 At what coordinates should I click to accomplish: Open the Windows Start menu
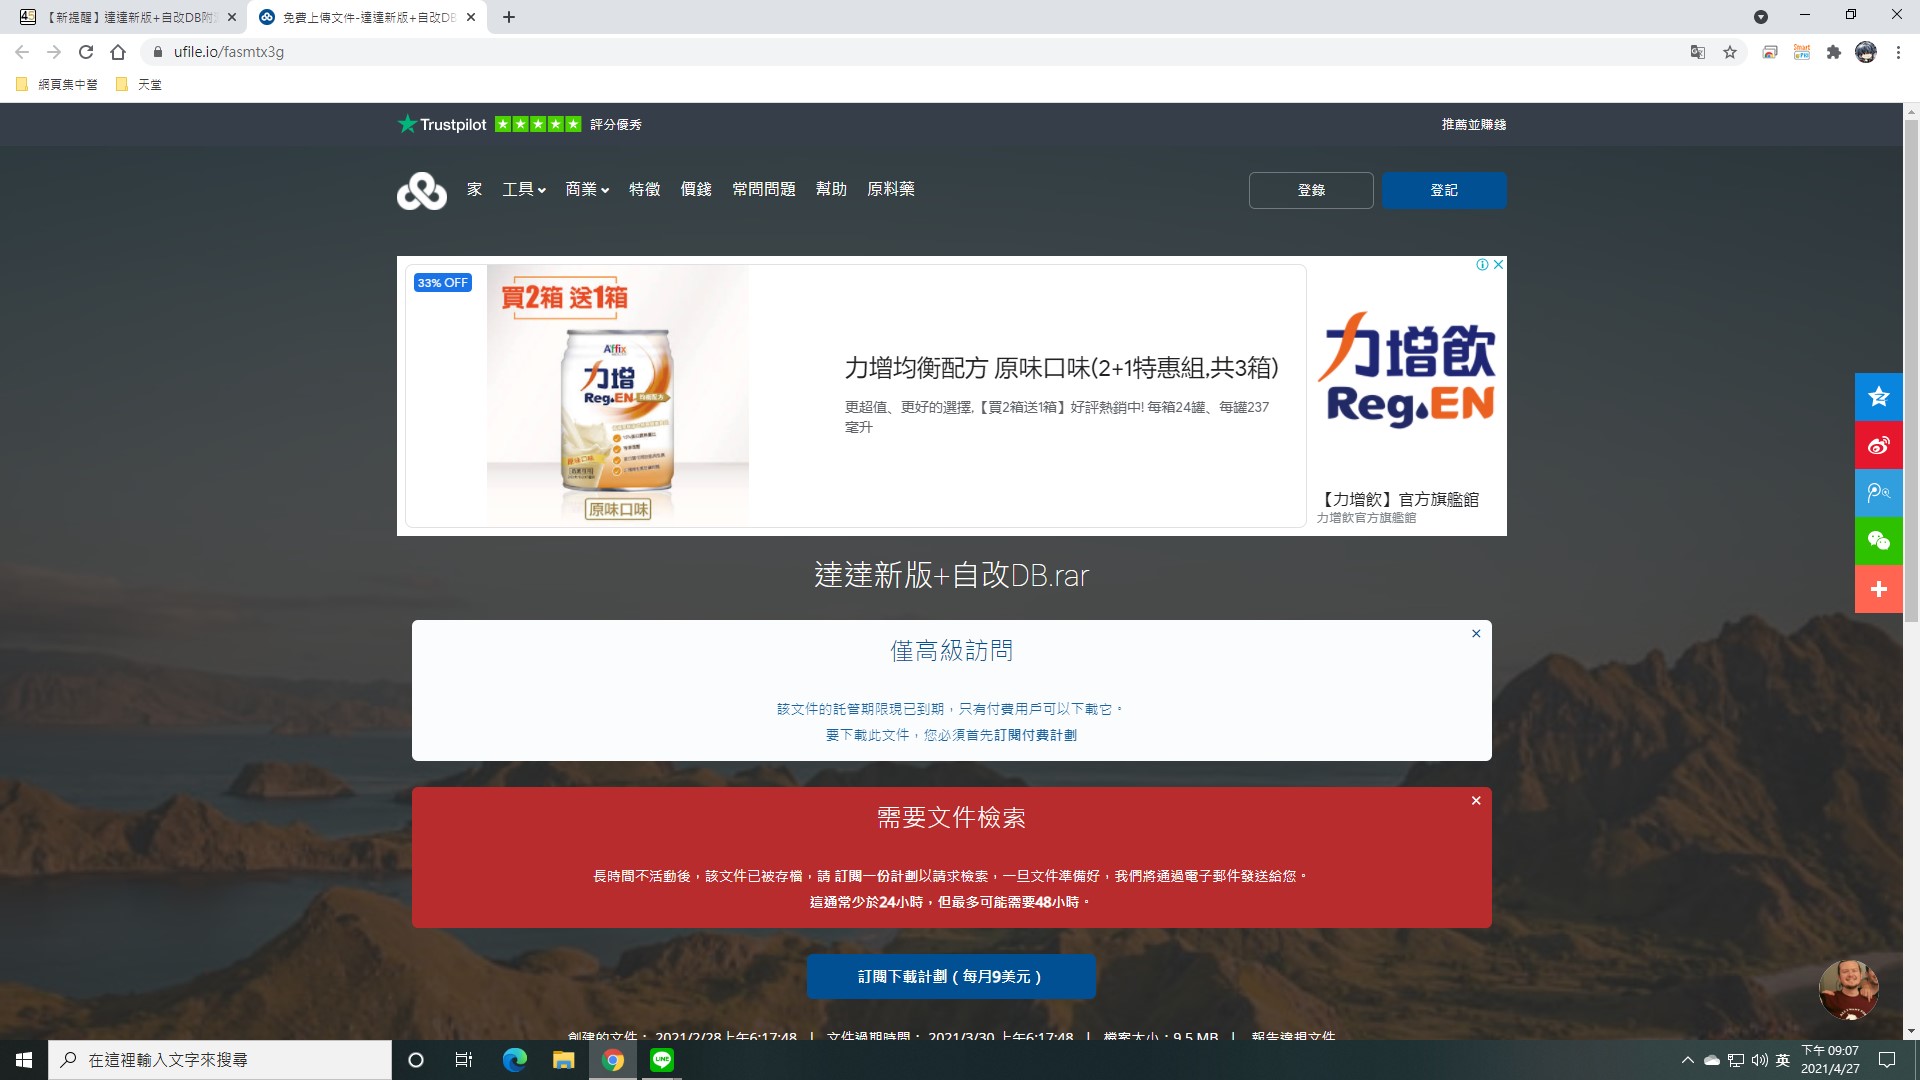pyautogui.click(x=24, y=1060)
